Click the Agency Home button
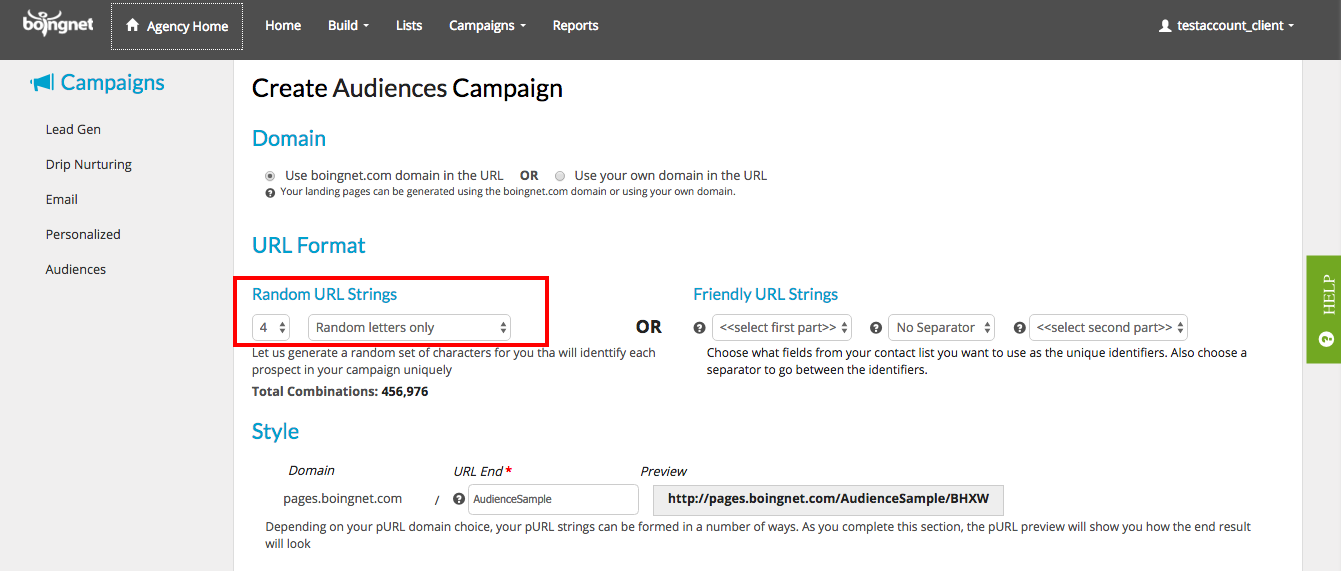The image size is (1341, 571). pyautogui.click(x=177, y=26)
